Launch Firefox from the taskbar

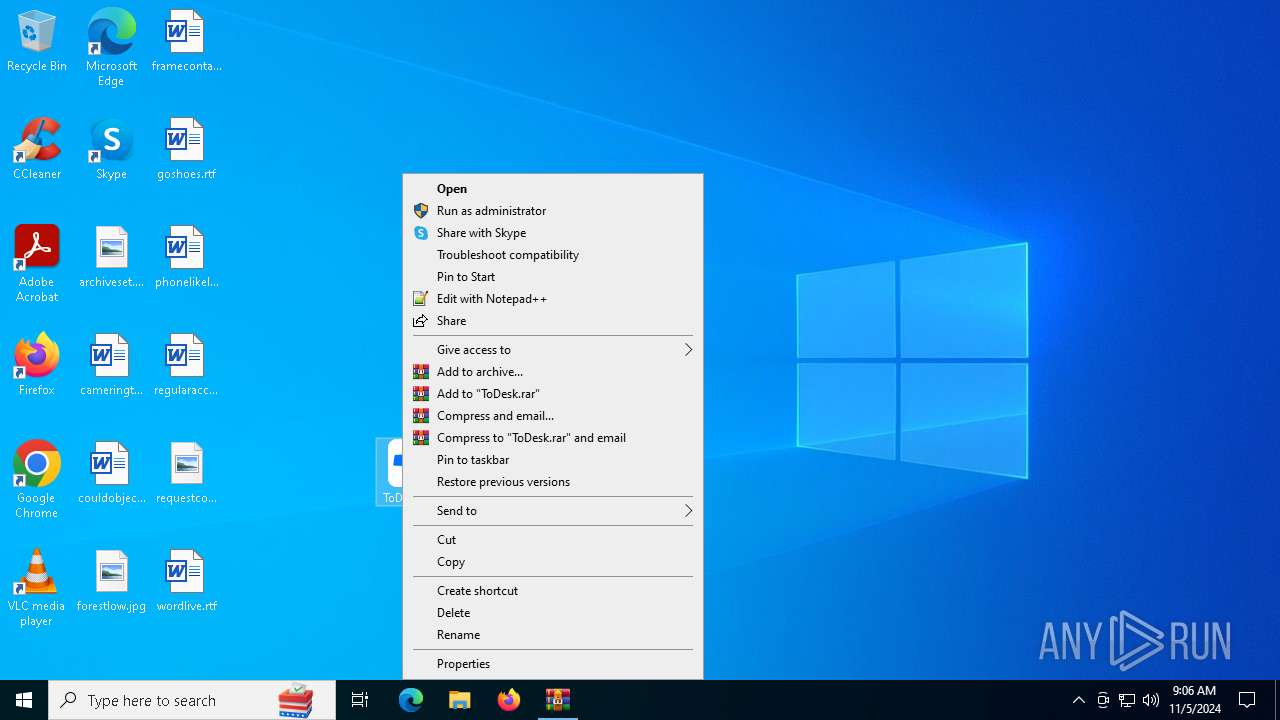click(x=509, y=700)
